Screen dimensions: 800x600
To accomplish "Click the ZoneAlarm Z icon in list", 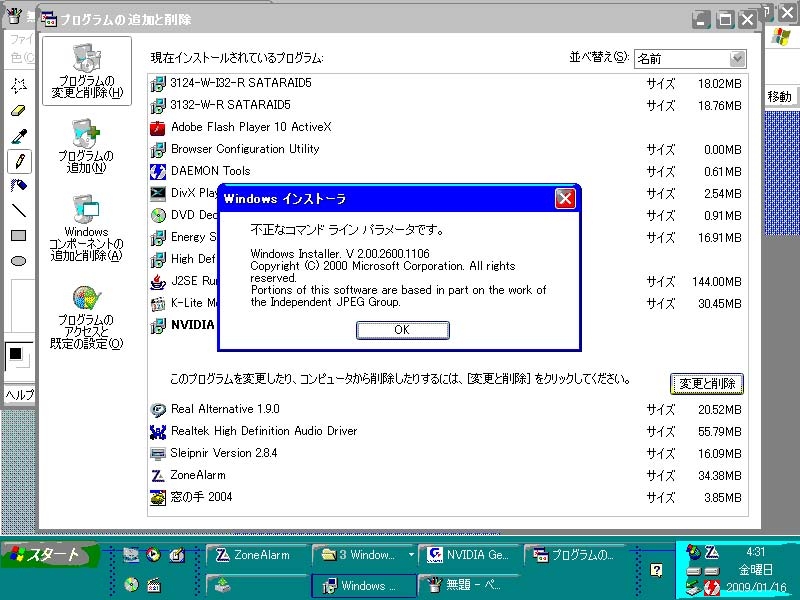I will 158,476.
